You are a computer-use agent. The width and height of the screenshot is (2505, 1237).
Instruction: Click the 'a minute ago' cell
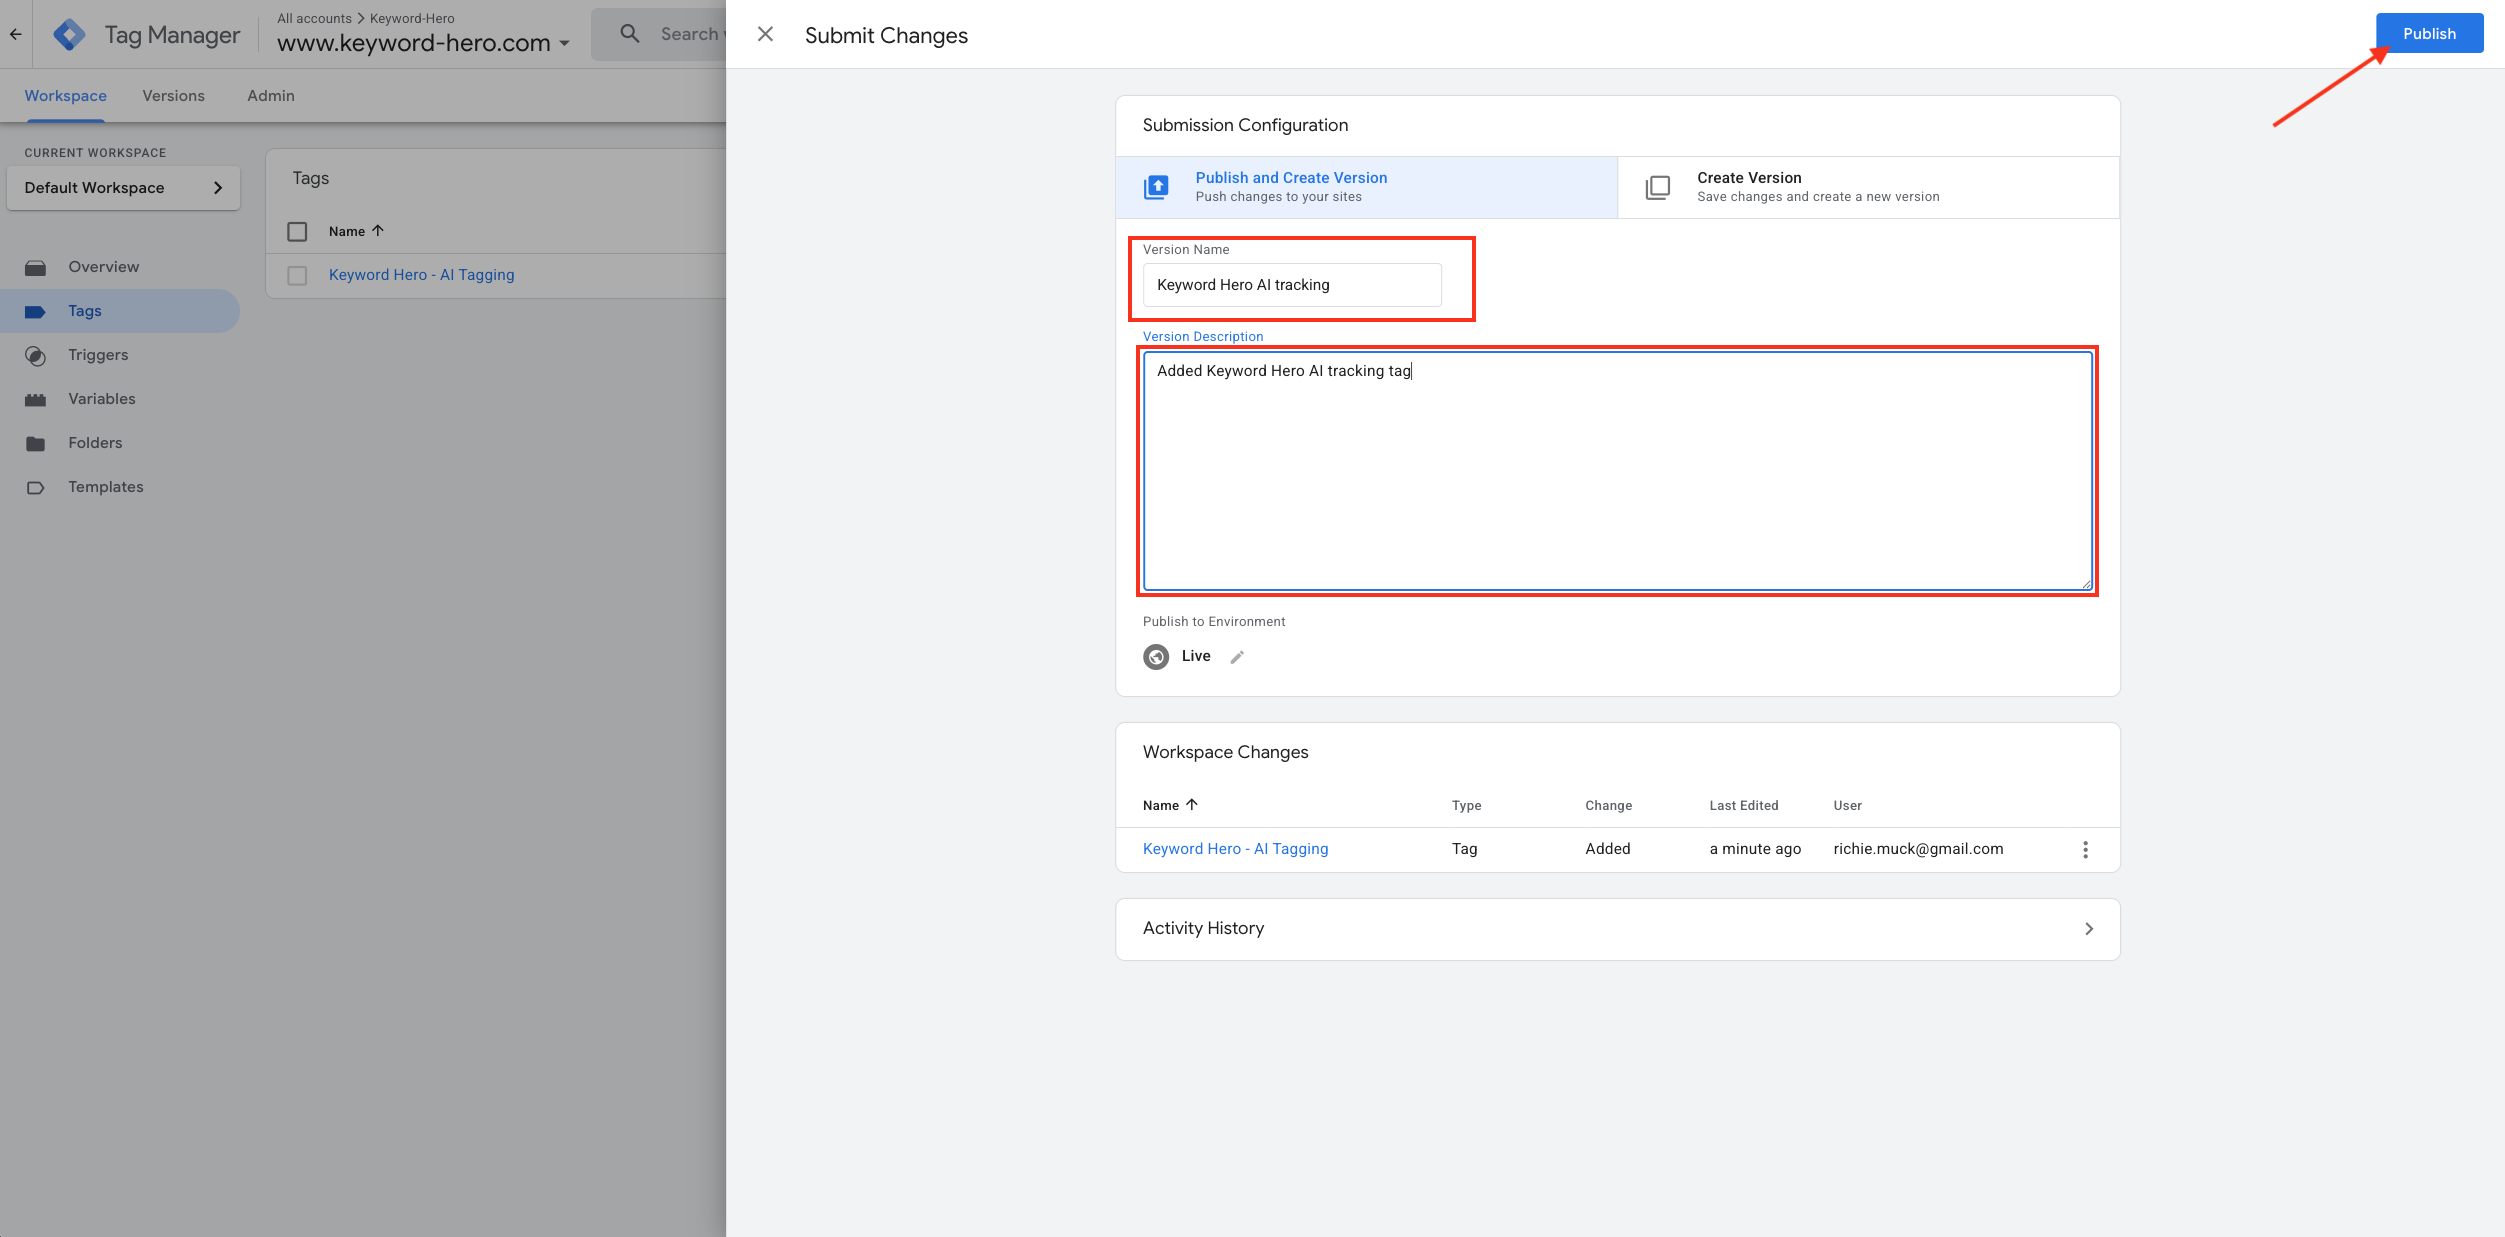pos(1755,849)
